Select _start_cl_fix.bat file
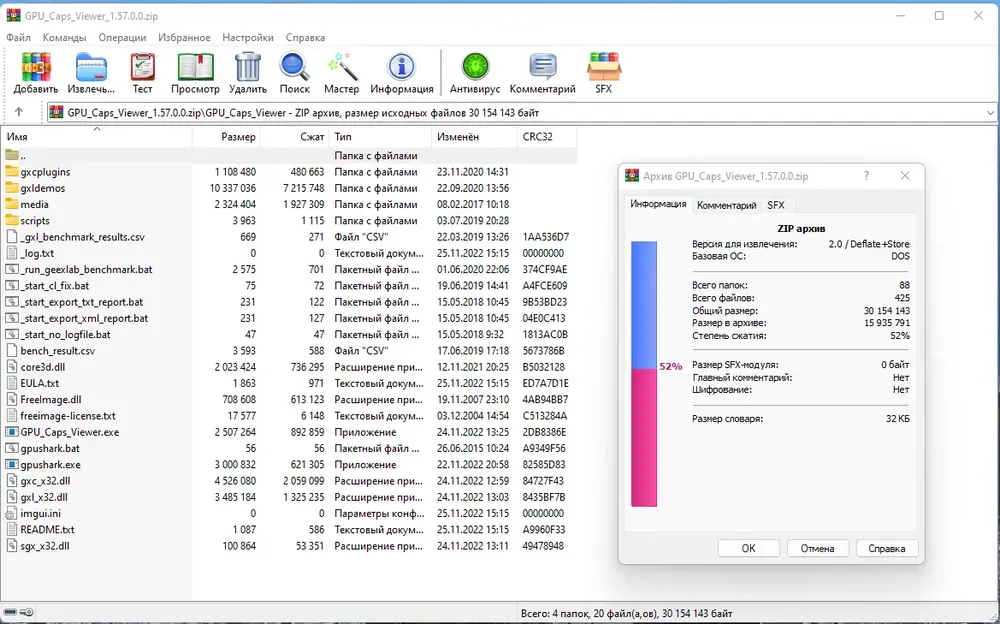This screenshot has height=624, width=1000. point(55,286)
